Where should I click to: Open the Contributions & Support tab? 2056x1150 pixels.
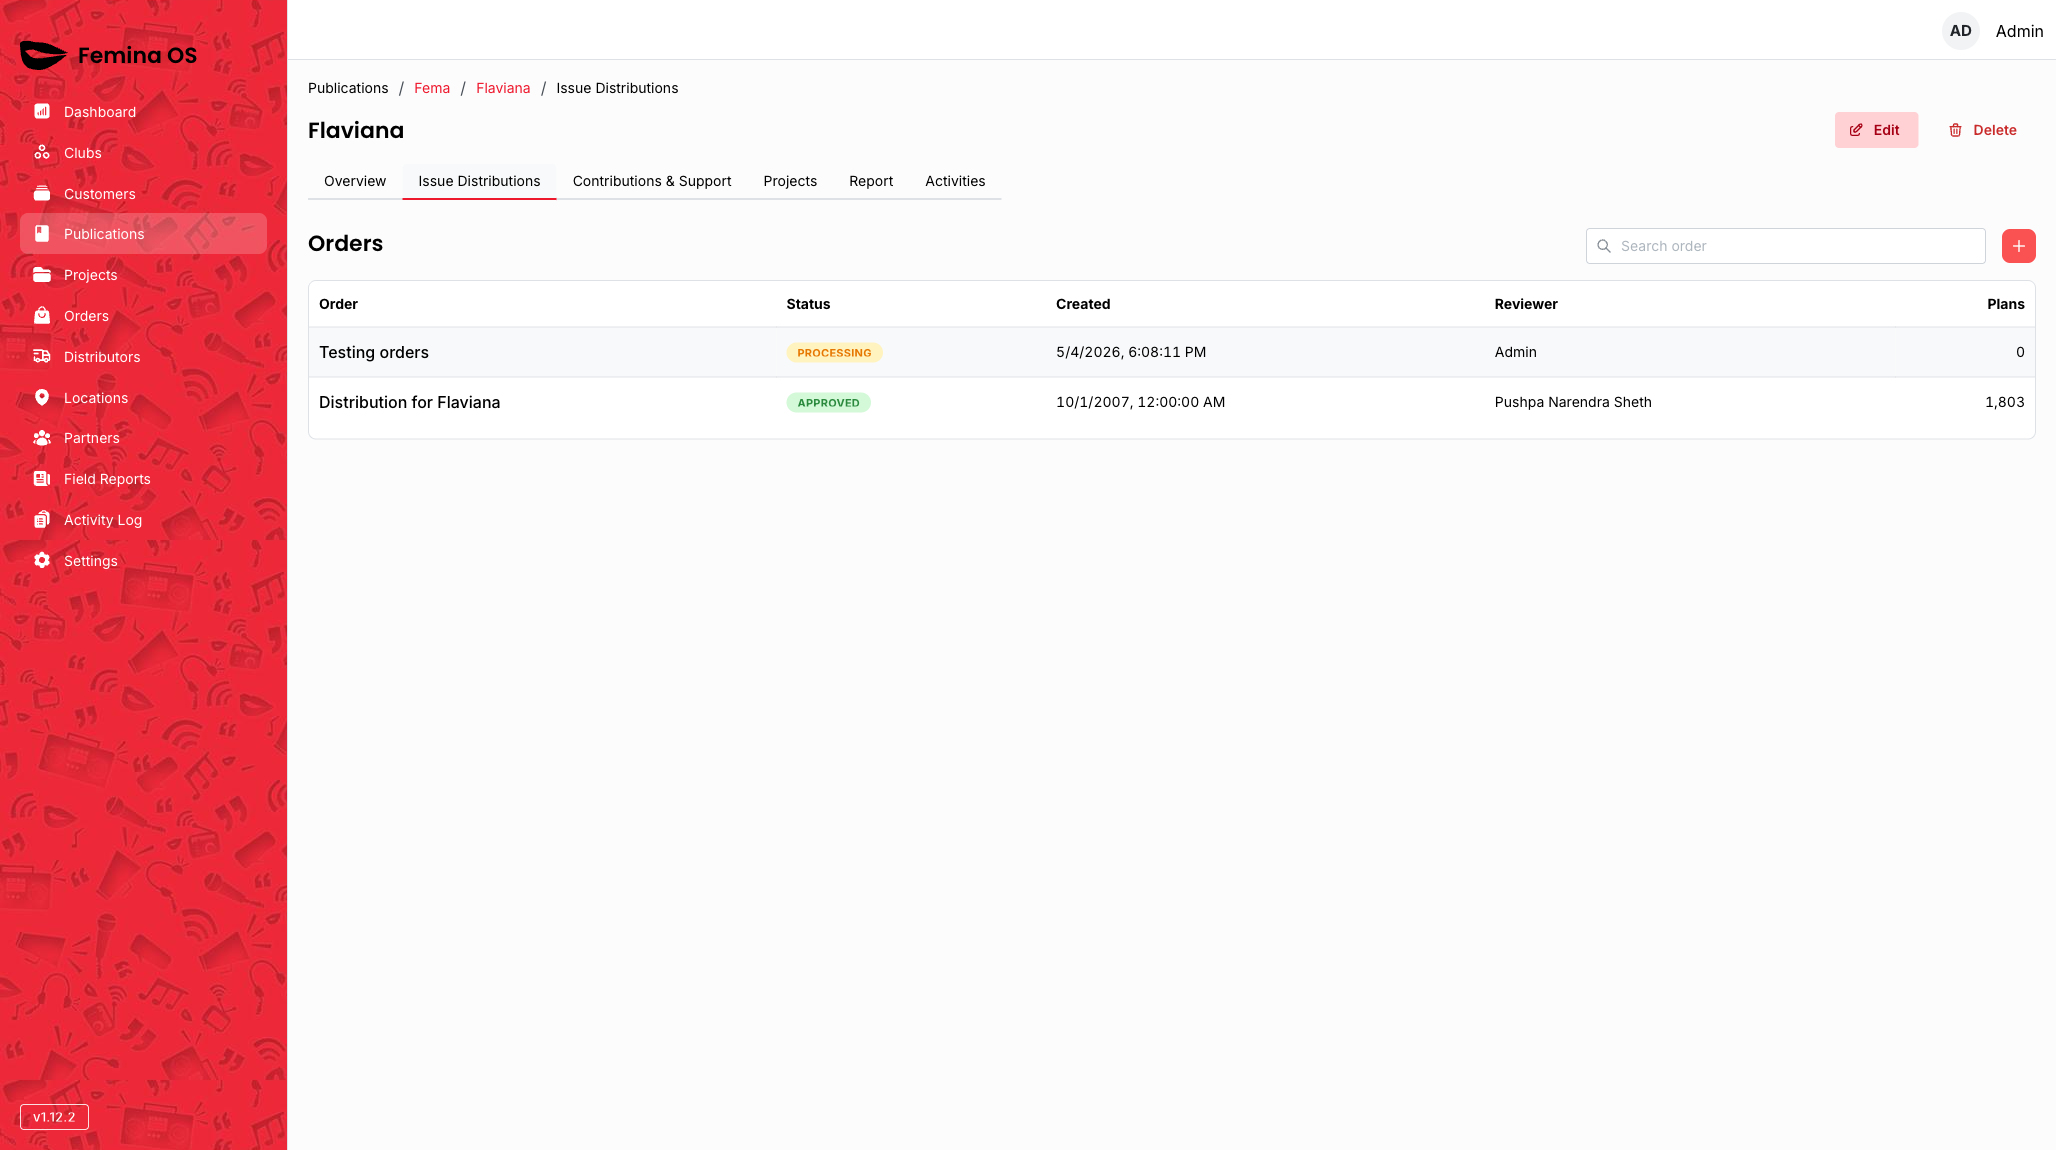click(652, 181)
